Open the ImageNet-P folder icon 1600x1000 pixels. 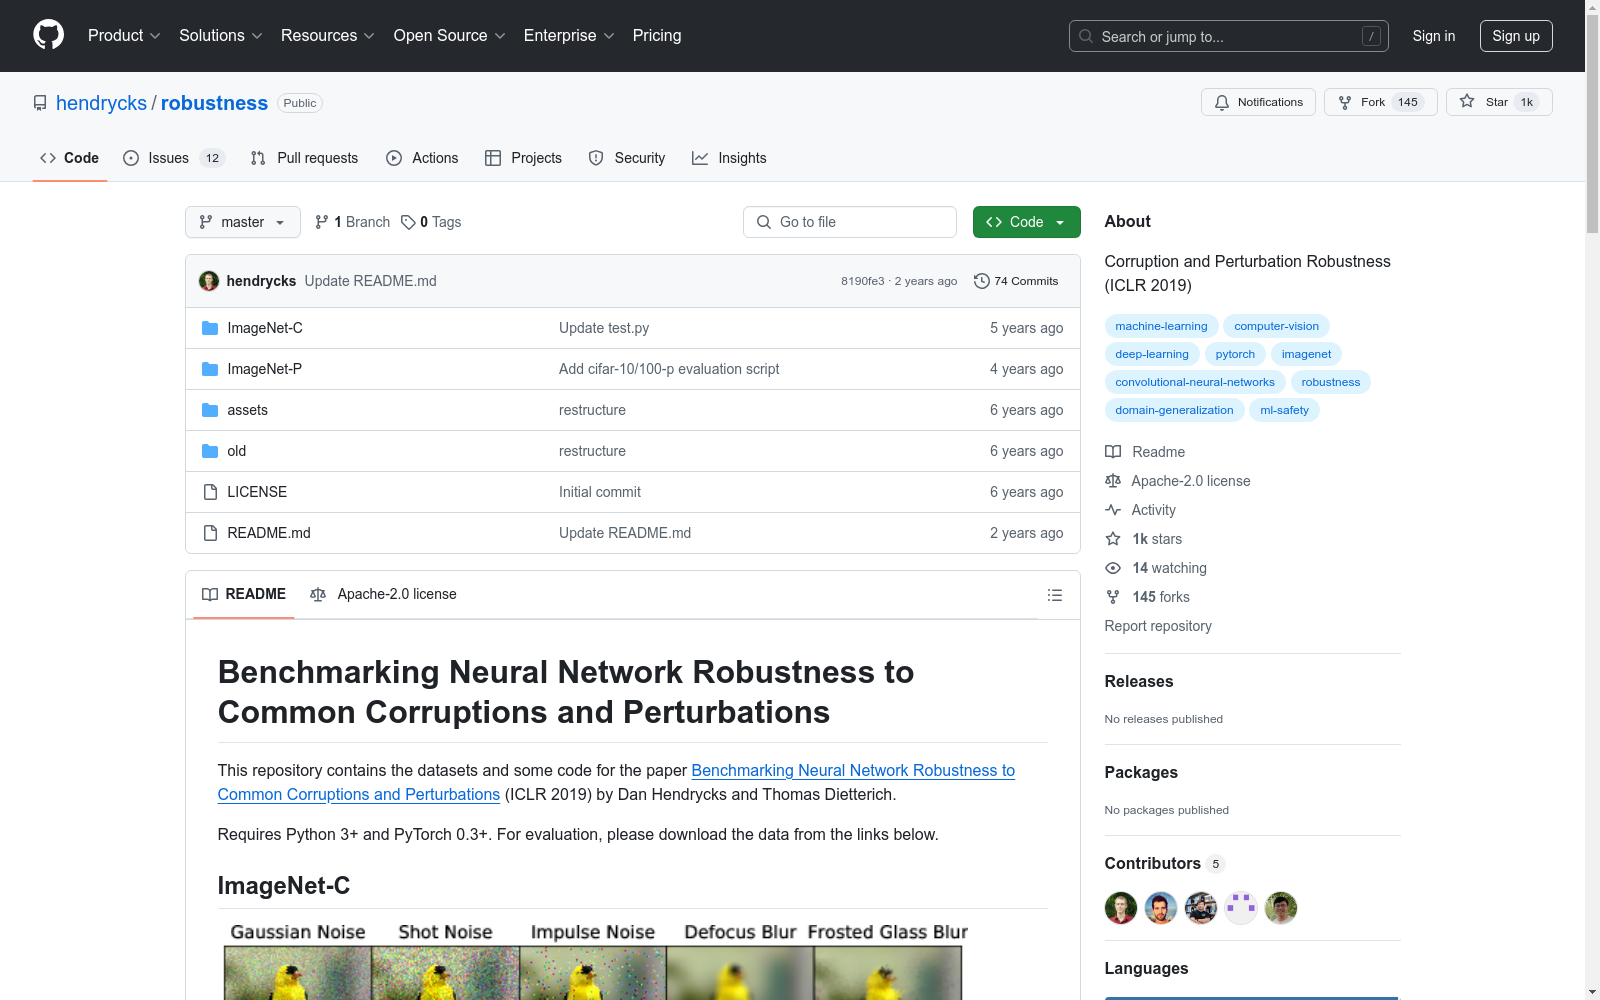coord(210,369)
